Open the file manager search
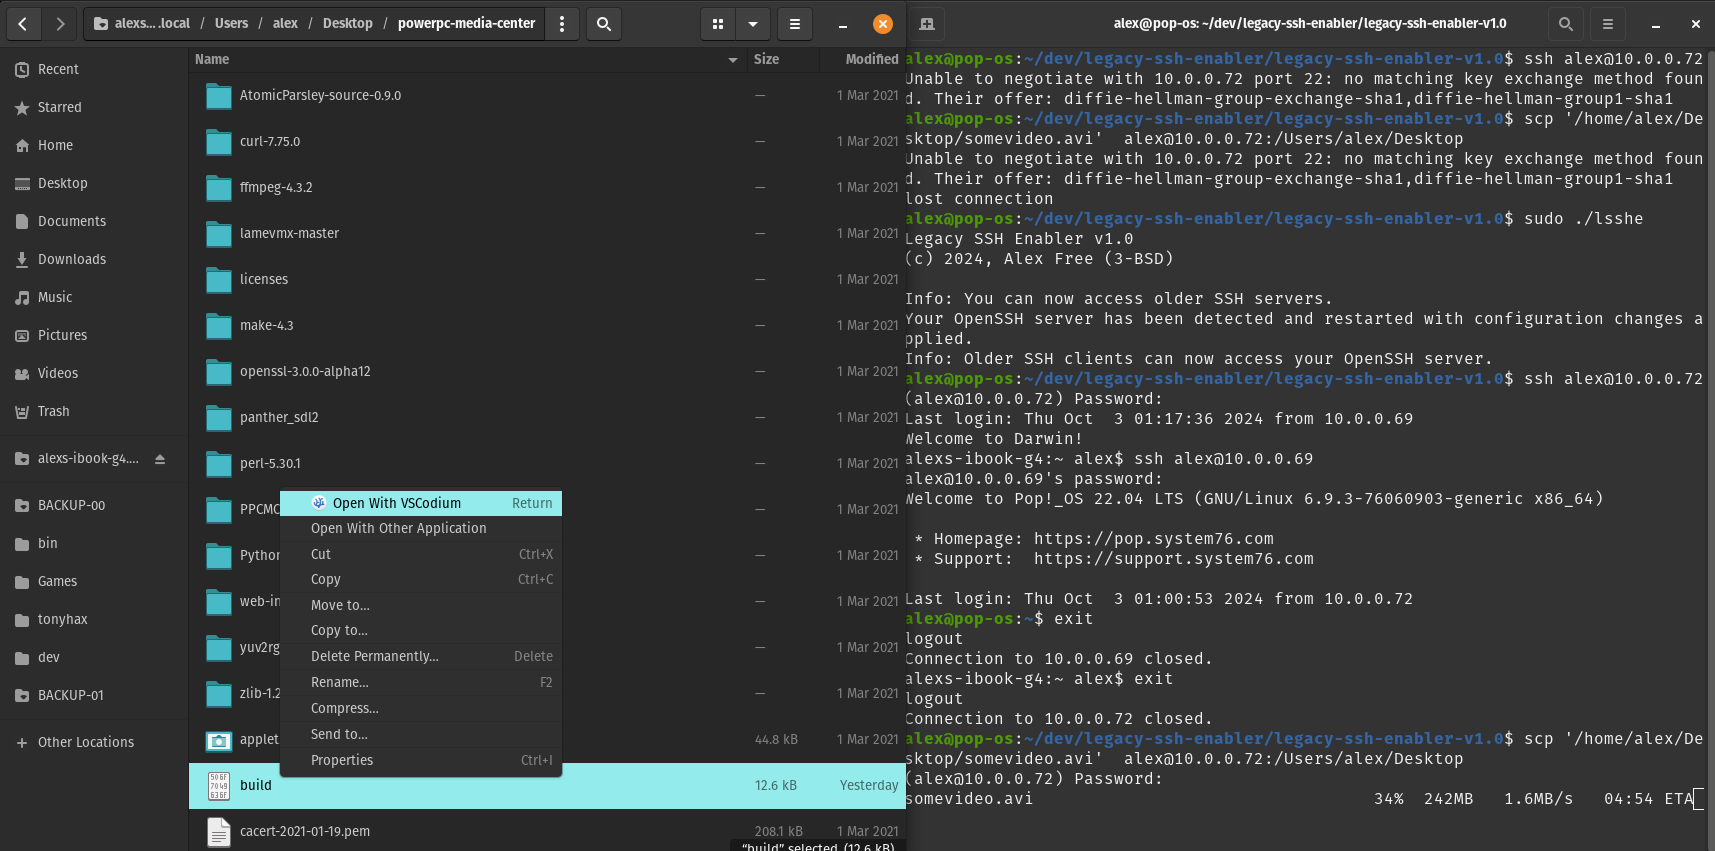 (604, 24)
